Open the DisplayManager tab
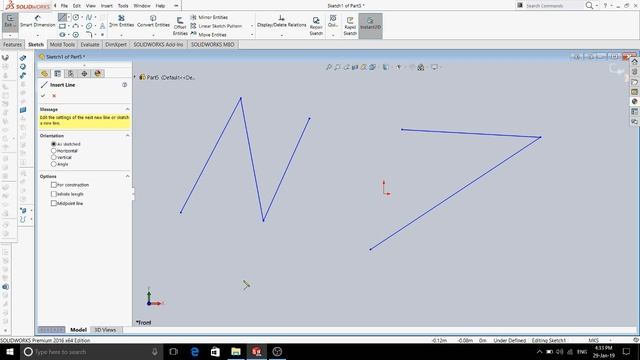 tap(98, 73)
